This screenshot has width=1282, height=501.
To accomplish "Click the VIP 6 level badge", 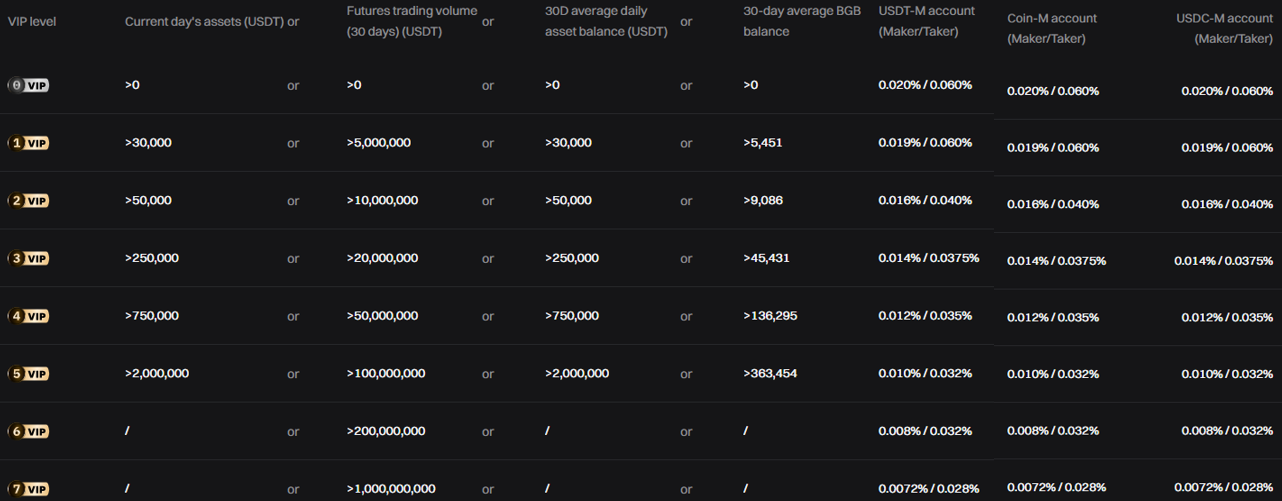I will 28,432.
